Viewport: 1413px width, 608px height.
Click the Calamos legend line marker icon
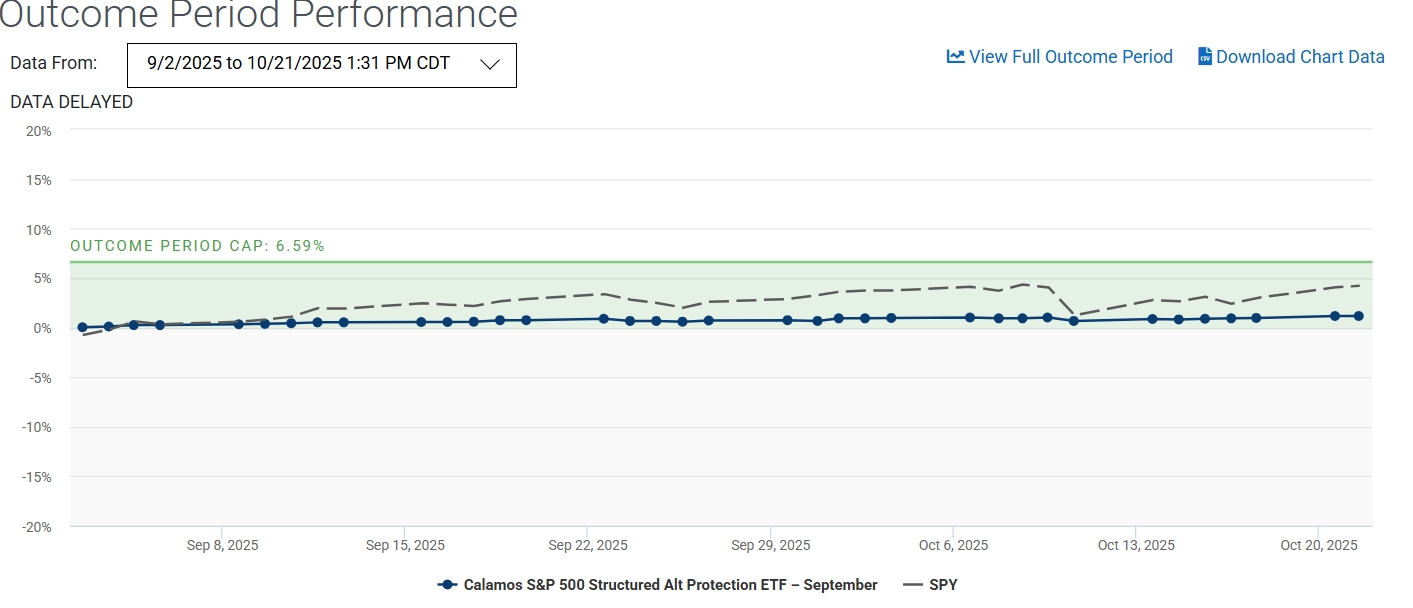click(x=448, y=585)
